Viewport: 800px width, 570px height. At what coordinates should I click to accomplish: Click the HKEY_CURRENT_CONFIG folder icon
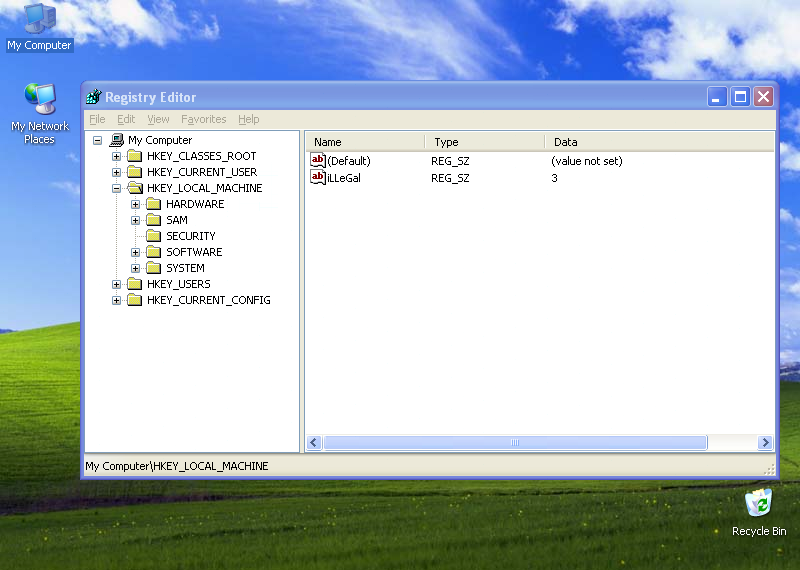(135, 300)
